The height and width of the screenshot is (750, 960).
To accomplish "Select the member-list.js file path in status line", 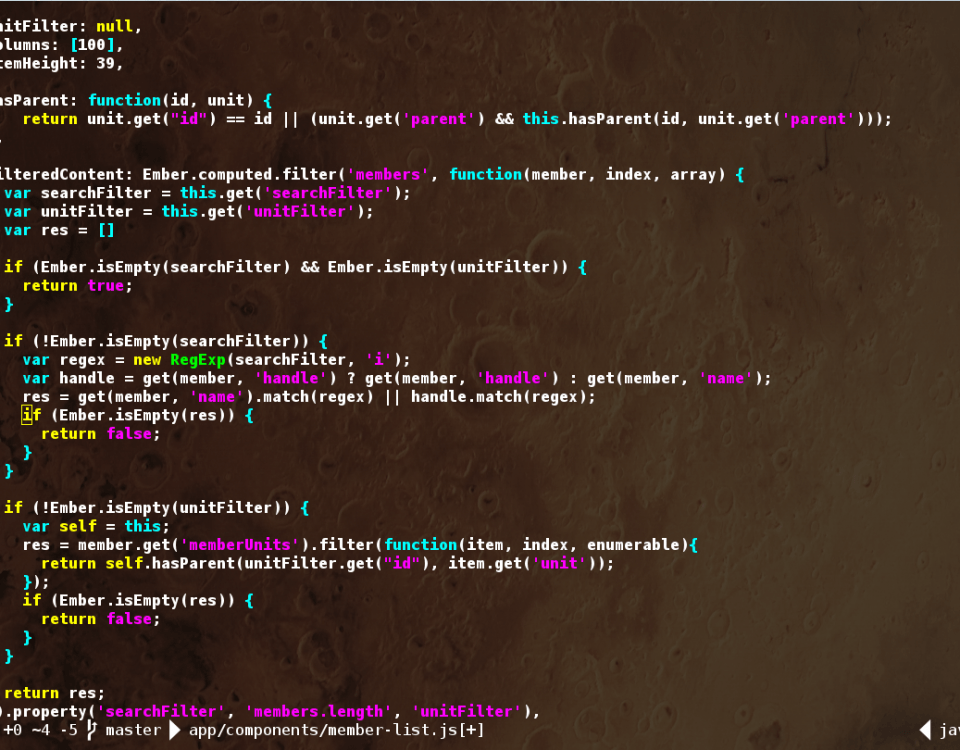I will point(322,730).
